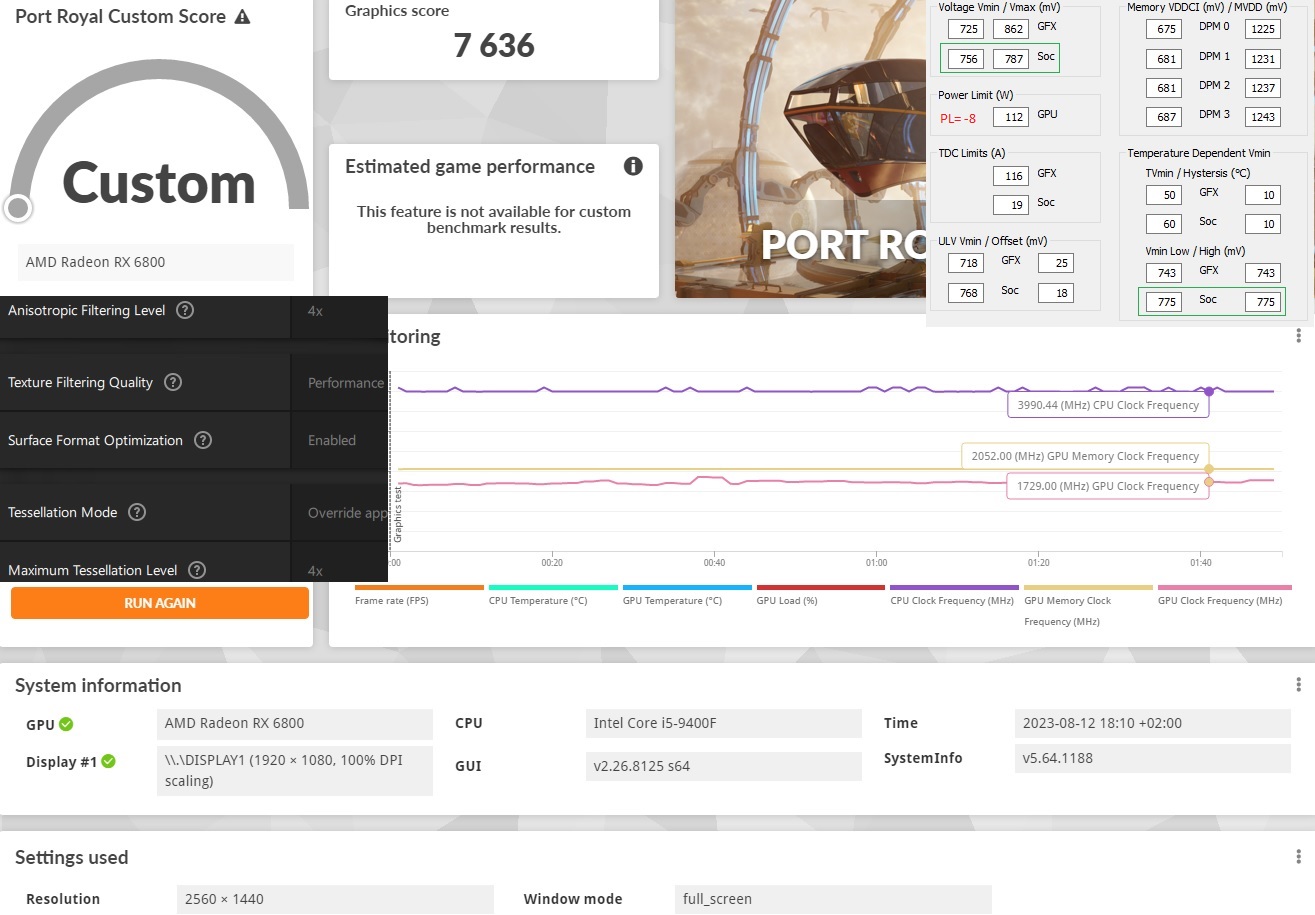Select the ULV Vmin GFX field showing 718
1315x915 pixels.
(x=964, y=264)
